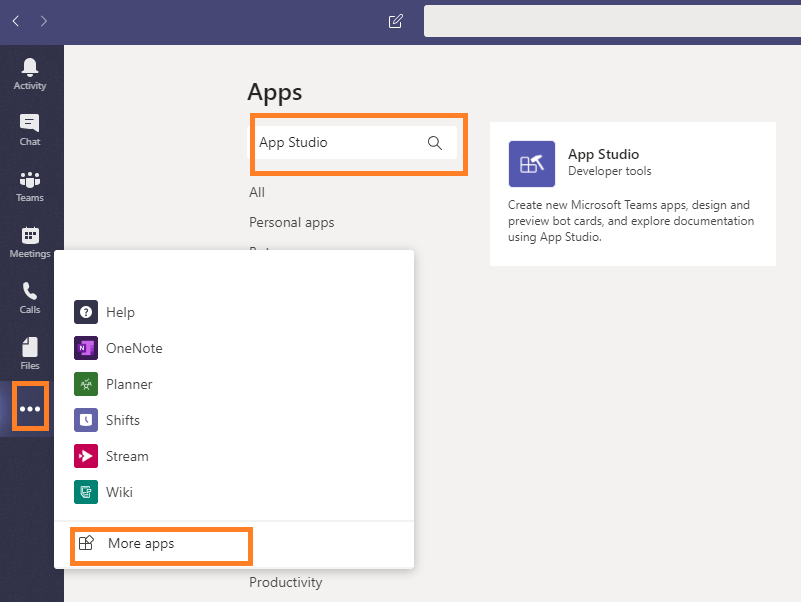
Task: Click the Apps page heading
Action: coord(275,93)
